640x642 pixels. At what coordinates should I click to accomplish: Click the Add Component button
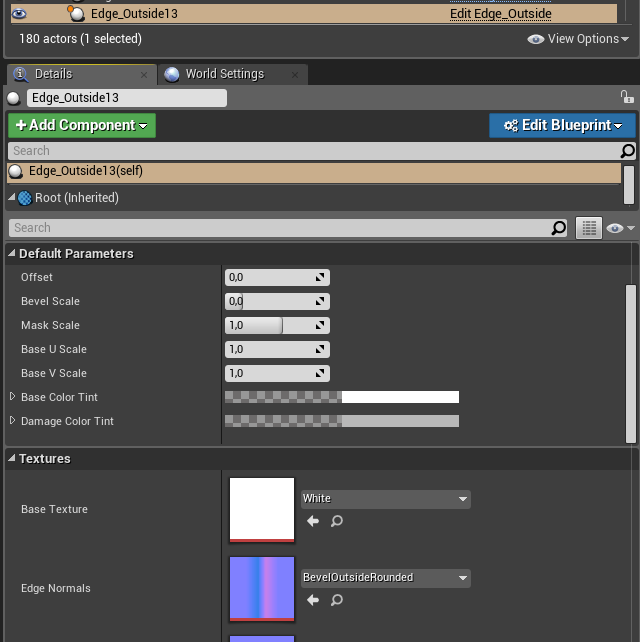(x=82, y=125)
